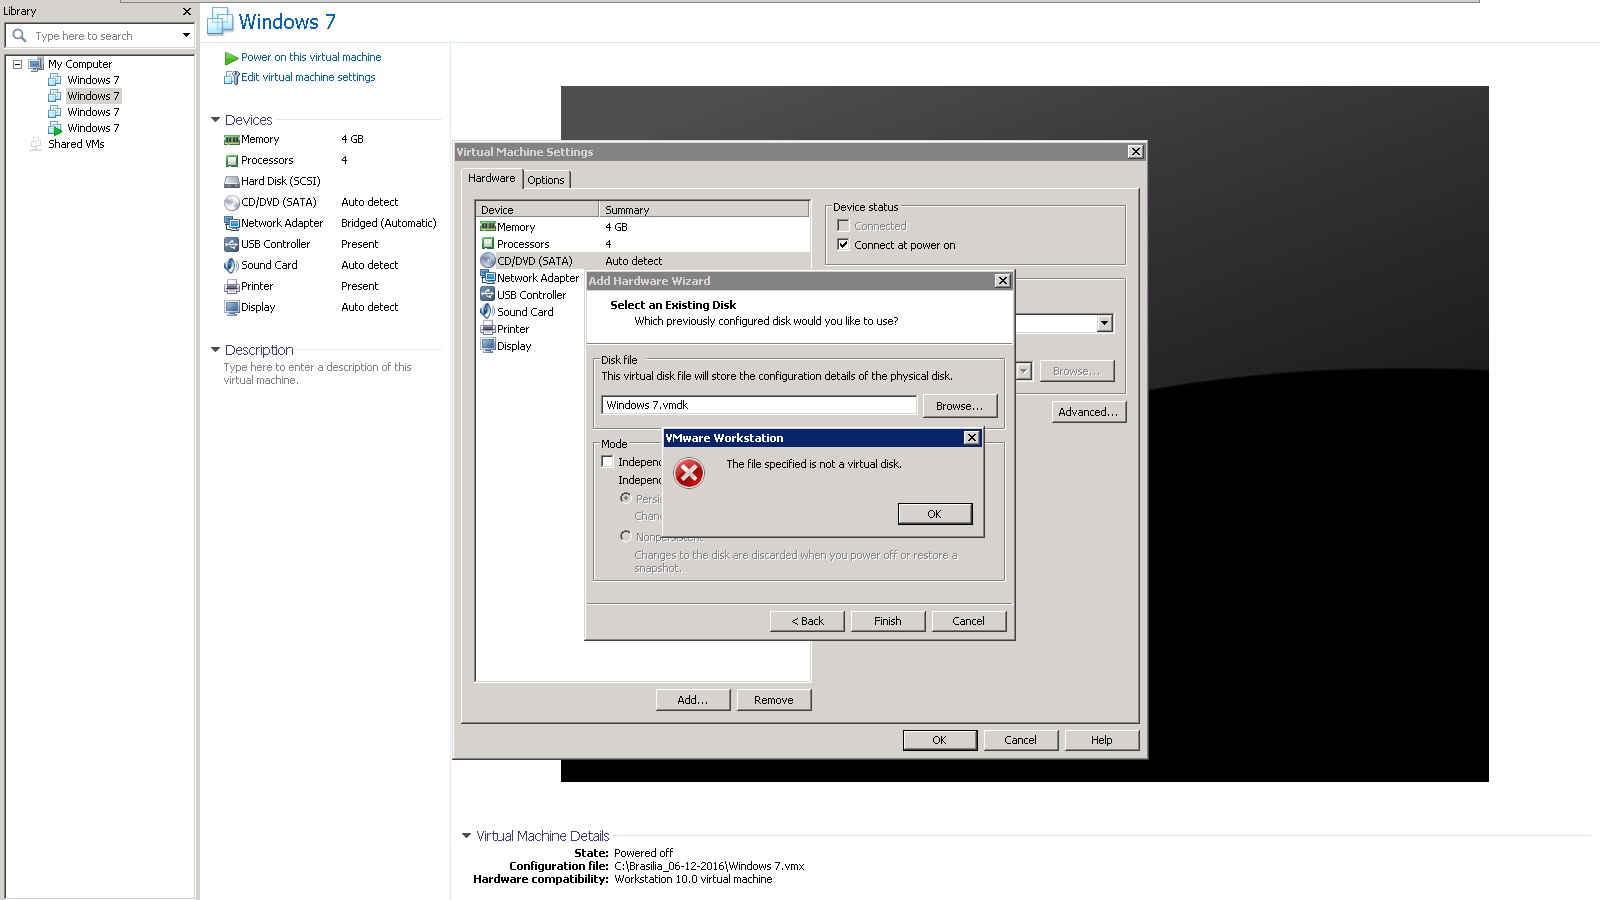
Task: Cancel the Add Hardware Wizard
Action: (x=968, y=621)
